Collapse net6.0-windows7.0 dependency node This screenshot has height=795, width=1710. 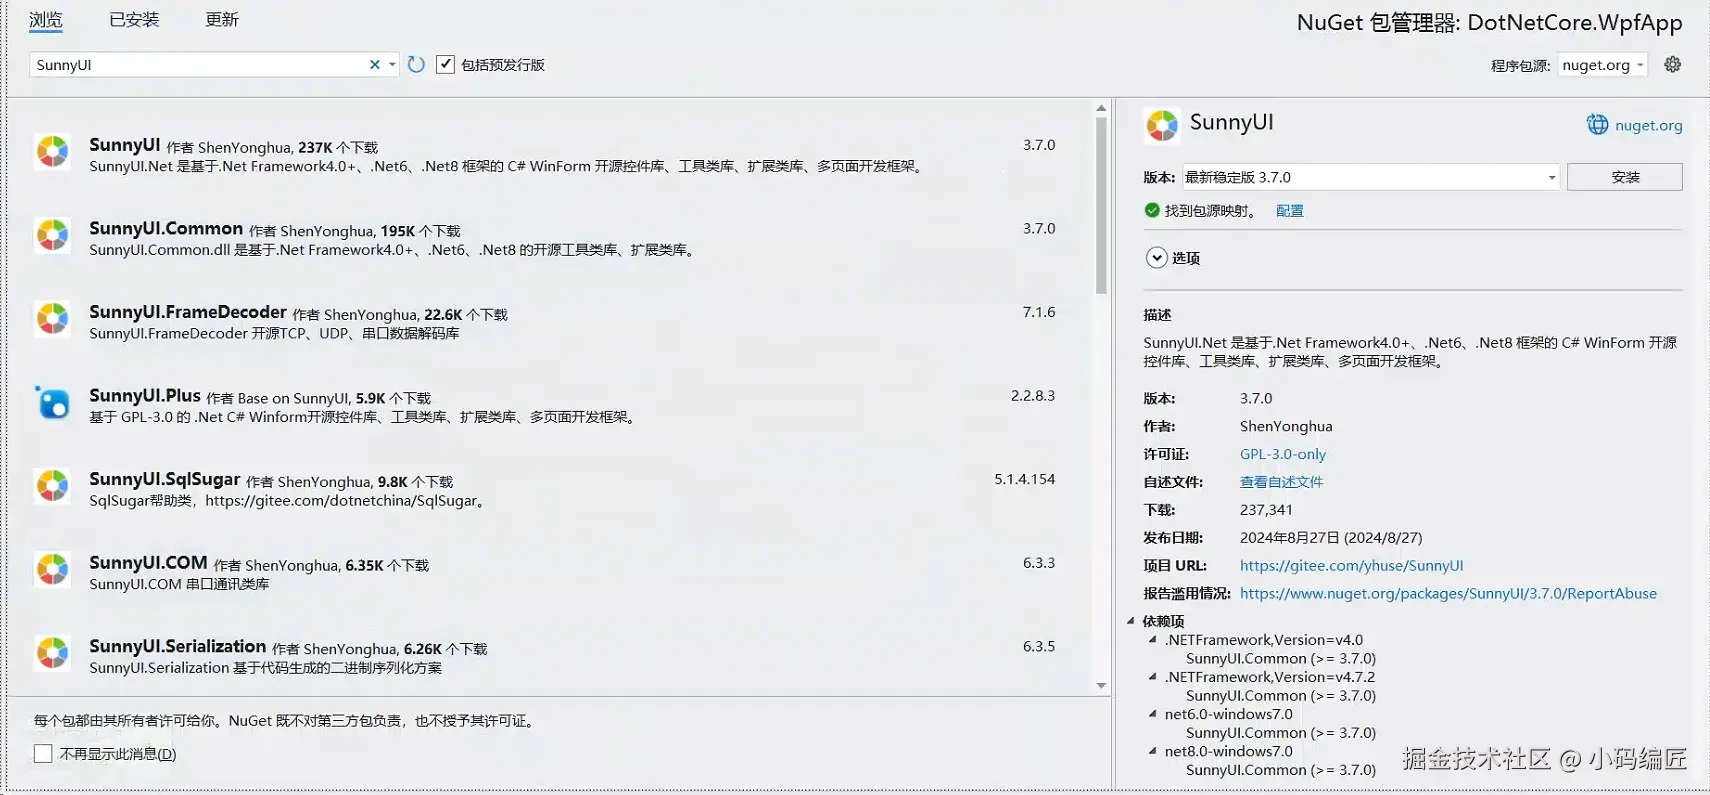tap(1153, 713)
